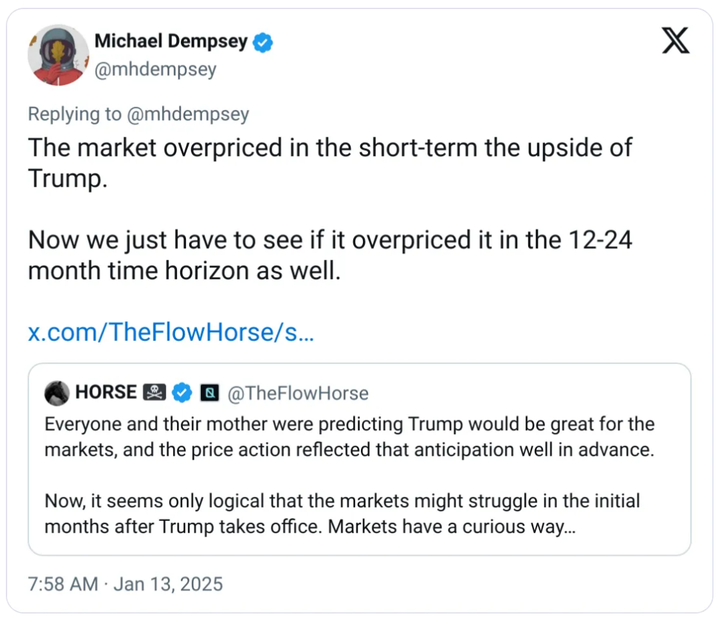Click the @mhdempsey handle under the name
The width and height of the screenshot is (720, 620).
[x=155, y=69]
